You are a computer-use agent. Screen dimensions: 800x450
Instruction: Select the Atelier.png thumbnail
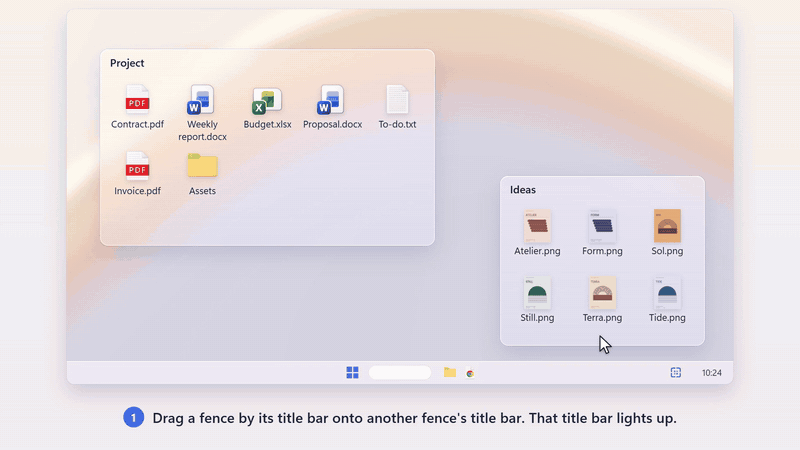click(x=537, y=226)
